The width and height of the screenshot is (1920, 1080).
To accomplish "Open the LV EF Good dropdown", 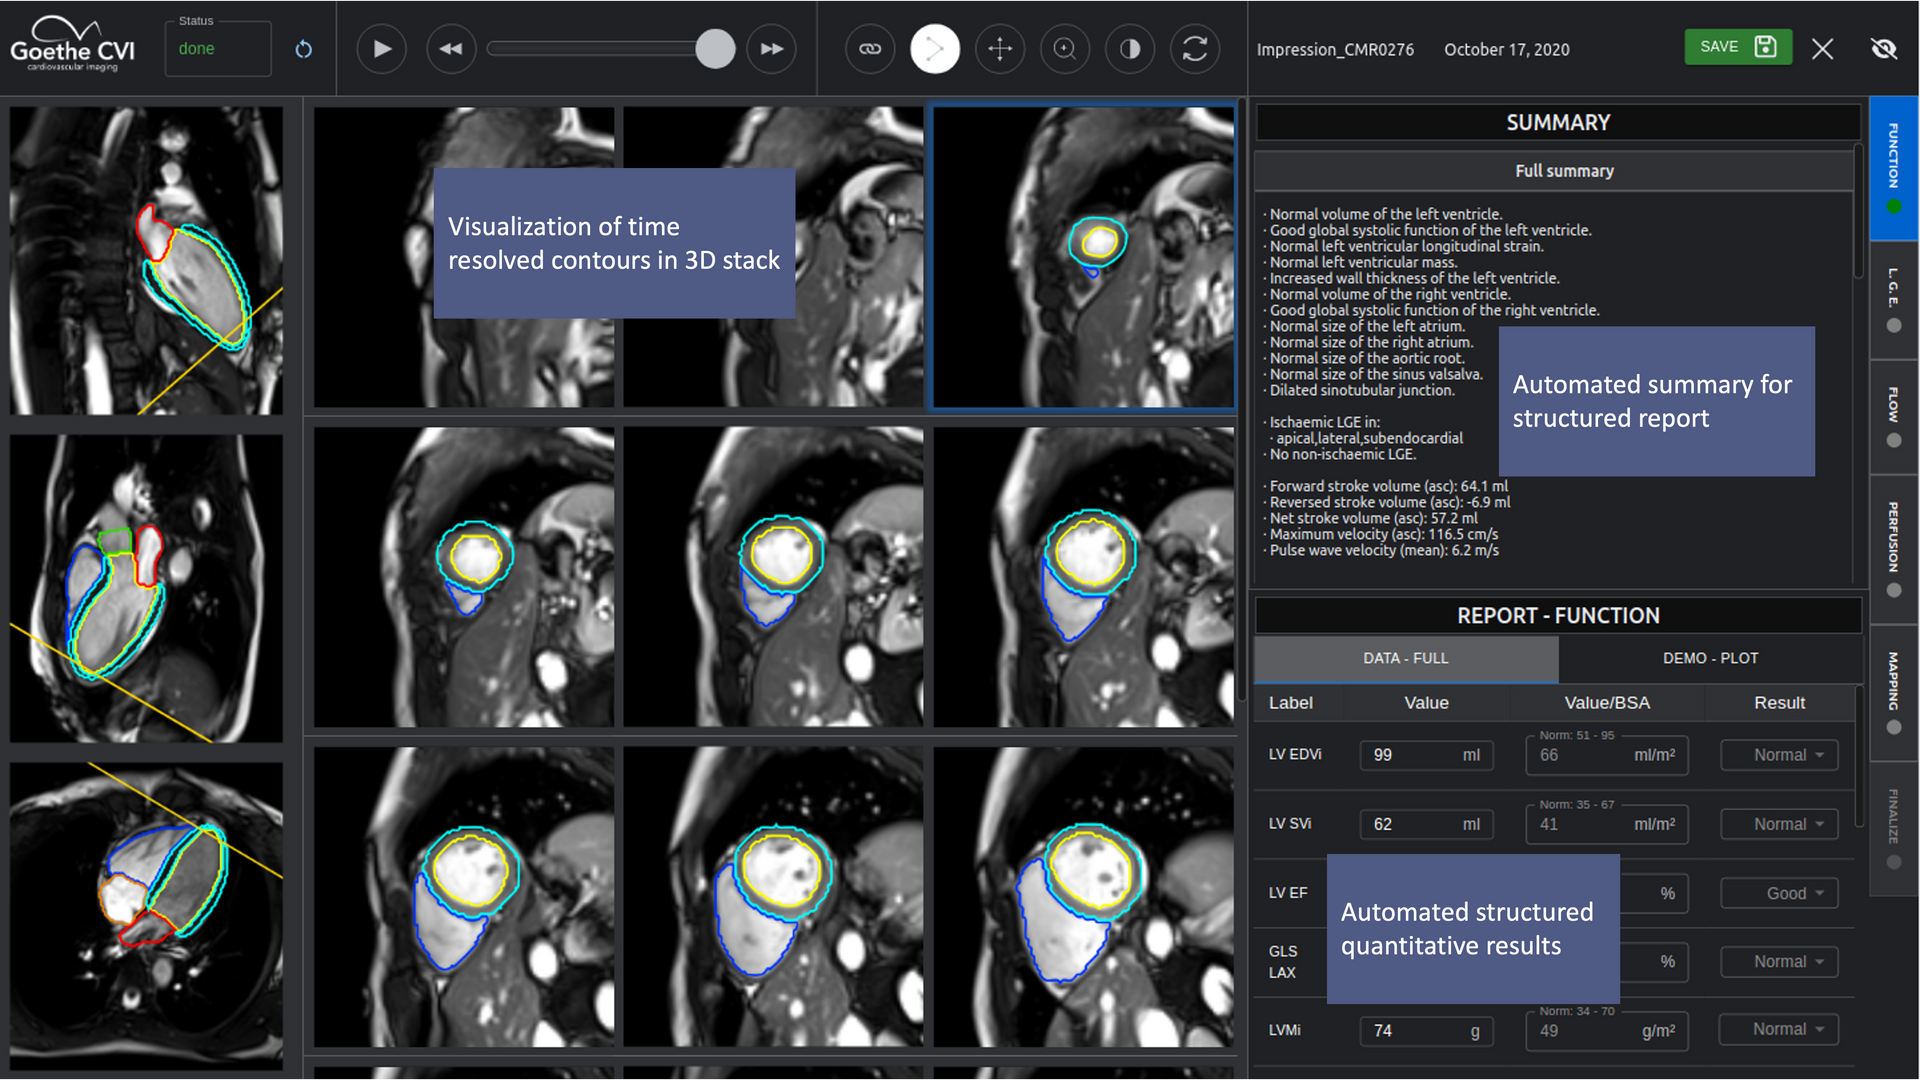I will (1780, 893).
